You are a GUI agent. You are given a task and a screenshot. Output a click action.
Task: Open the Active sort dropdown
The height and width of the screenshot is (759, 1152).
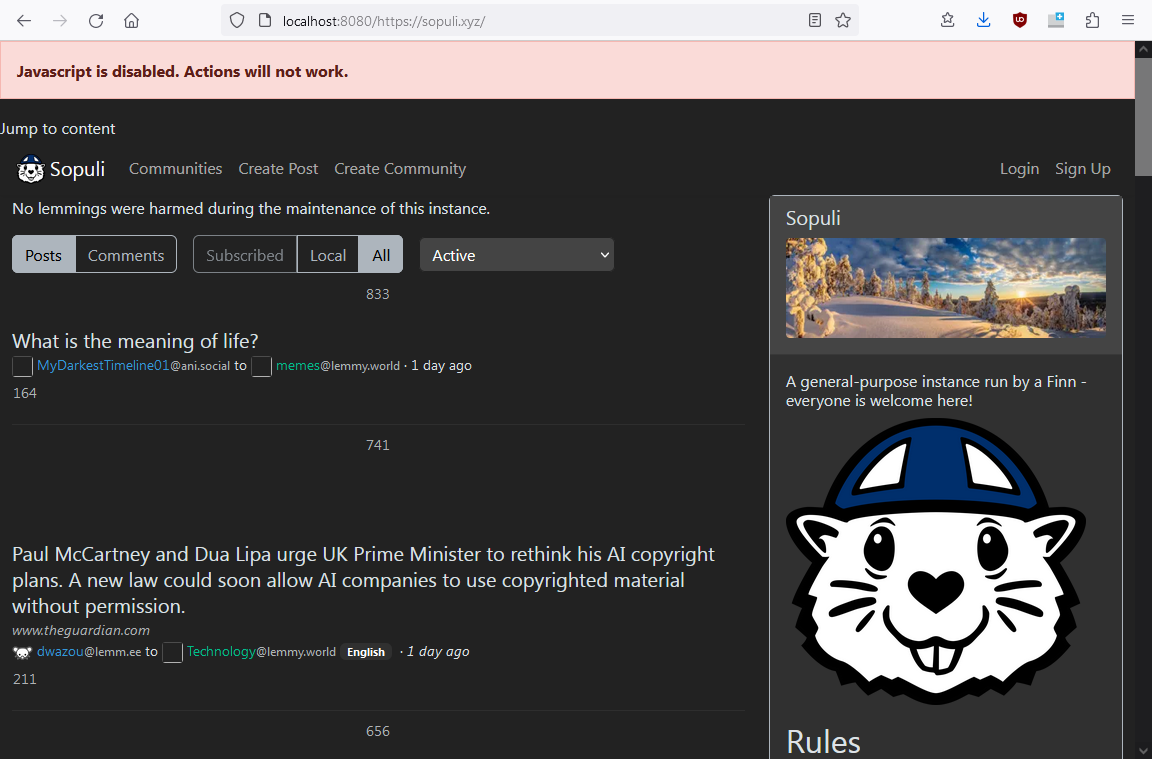pyautogui.click(x=516, y=255)
